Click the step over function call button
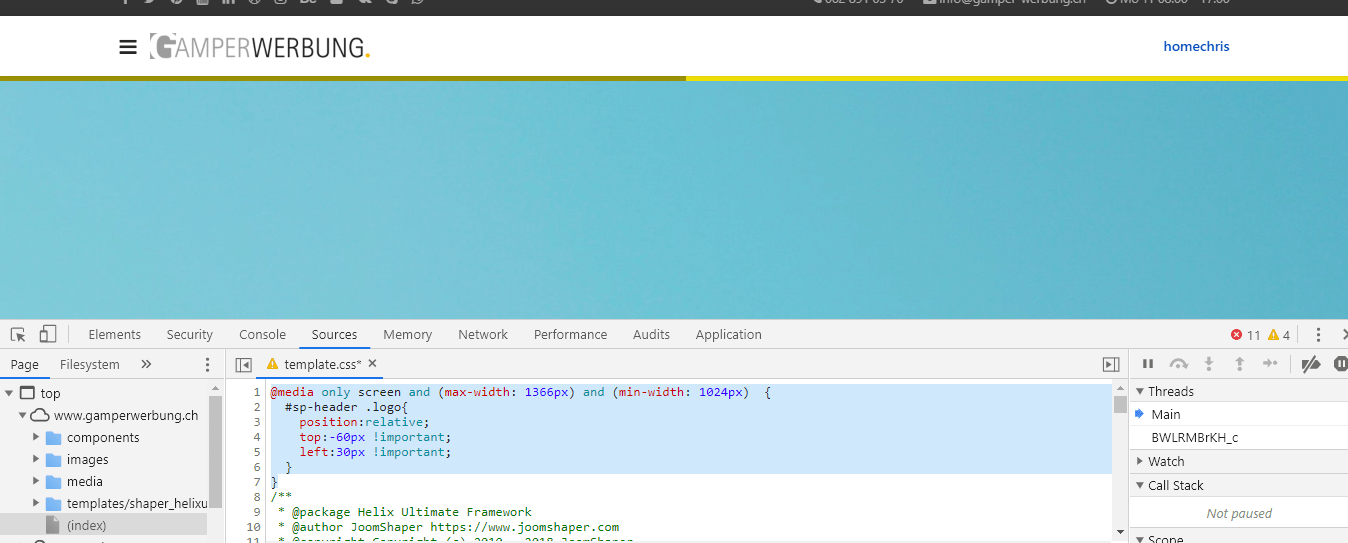Screen dimensions: 1348x543 coord(1179,364)
